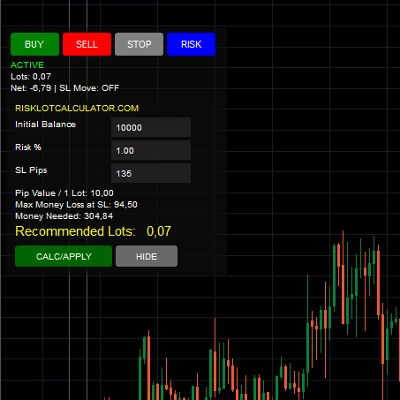The height and width of the screenshot is (400, 400).
Task: Click the Lots: 0,07 readout
Action: 31,77
